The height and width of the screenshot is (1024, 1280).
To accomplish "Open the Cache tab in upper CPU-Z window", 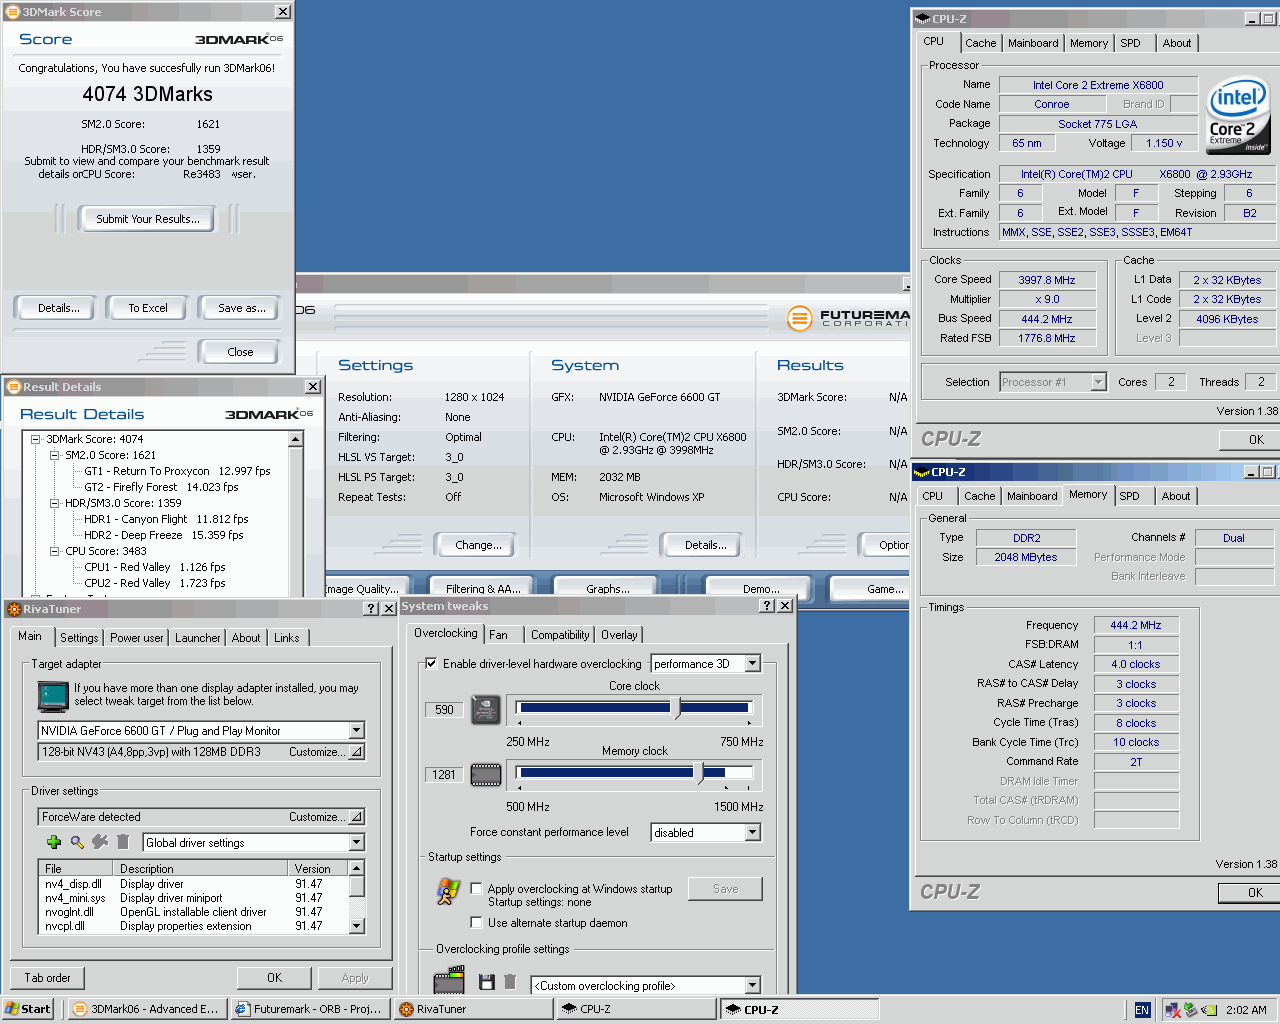I will [x=980, y=43].
